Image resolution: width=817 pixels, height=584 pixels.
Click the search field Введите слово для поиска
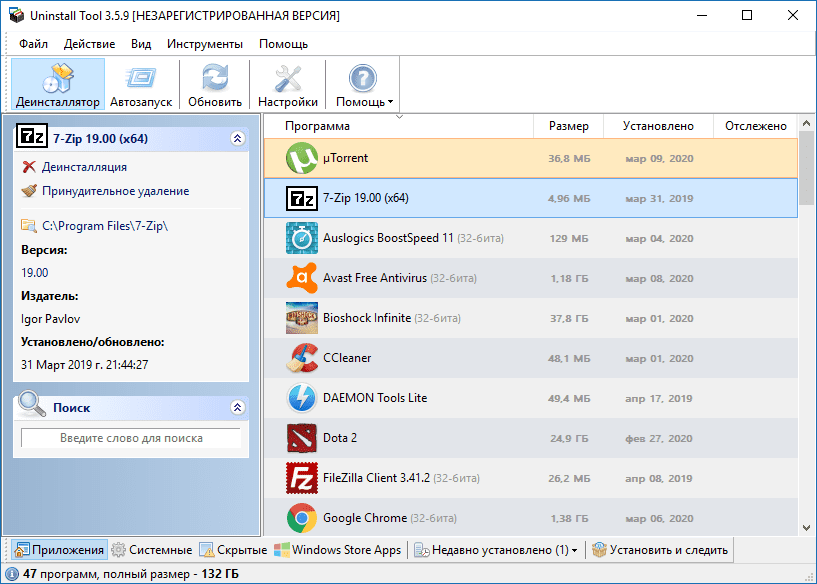(131, 438)
